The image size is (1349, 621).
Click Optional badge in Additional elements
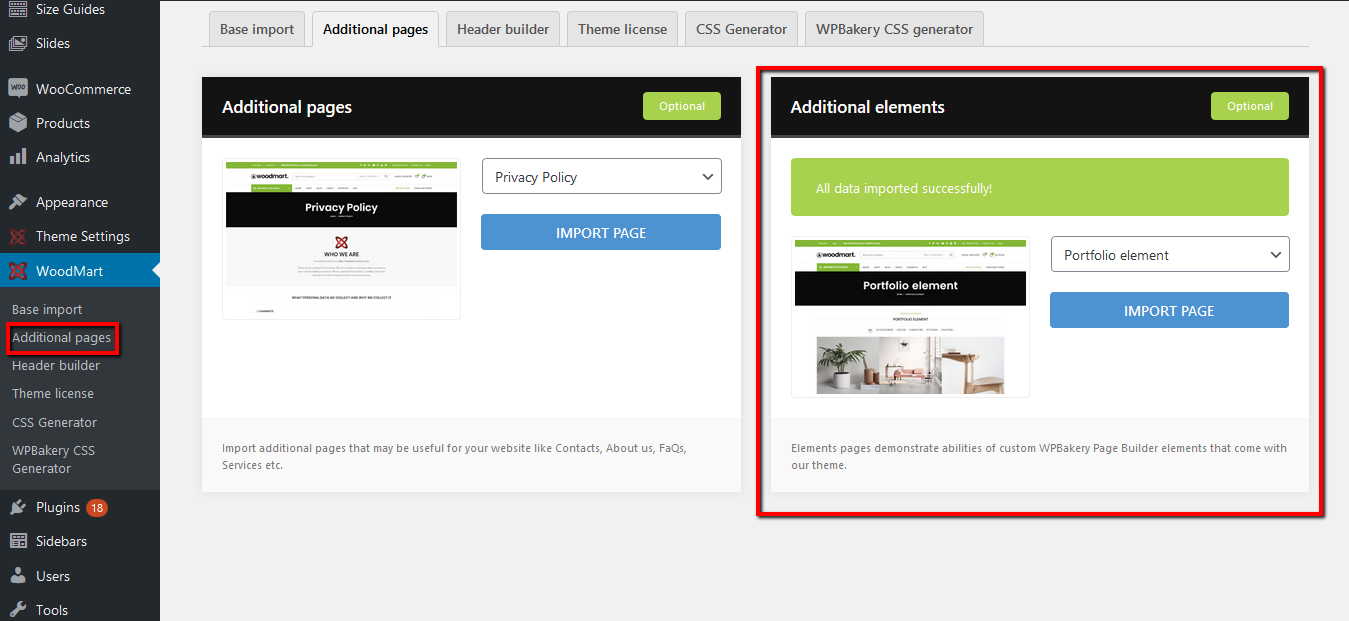[x=1250, y=106]
